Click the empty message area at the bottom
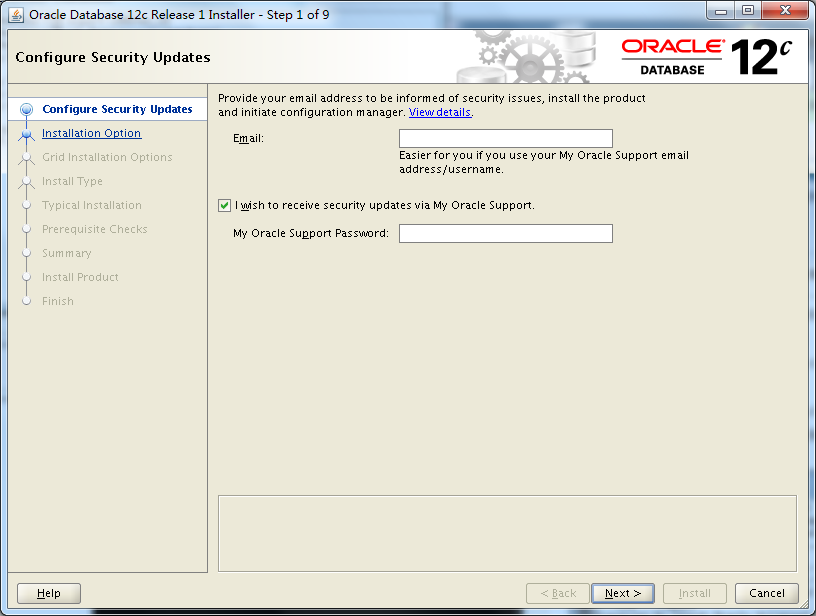This screenshot has height=616, width=816. tap(507, 533)
